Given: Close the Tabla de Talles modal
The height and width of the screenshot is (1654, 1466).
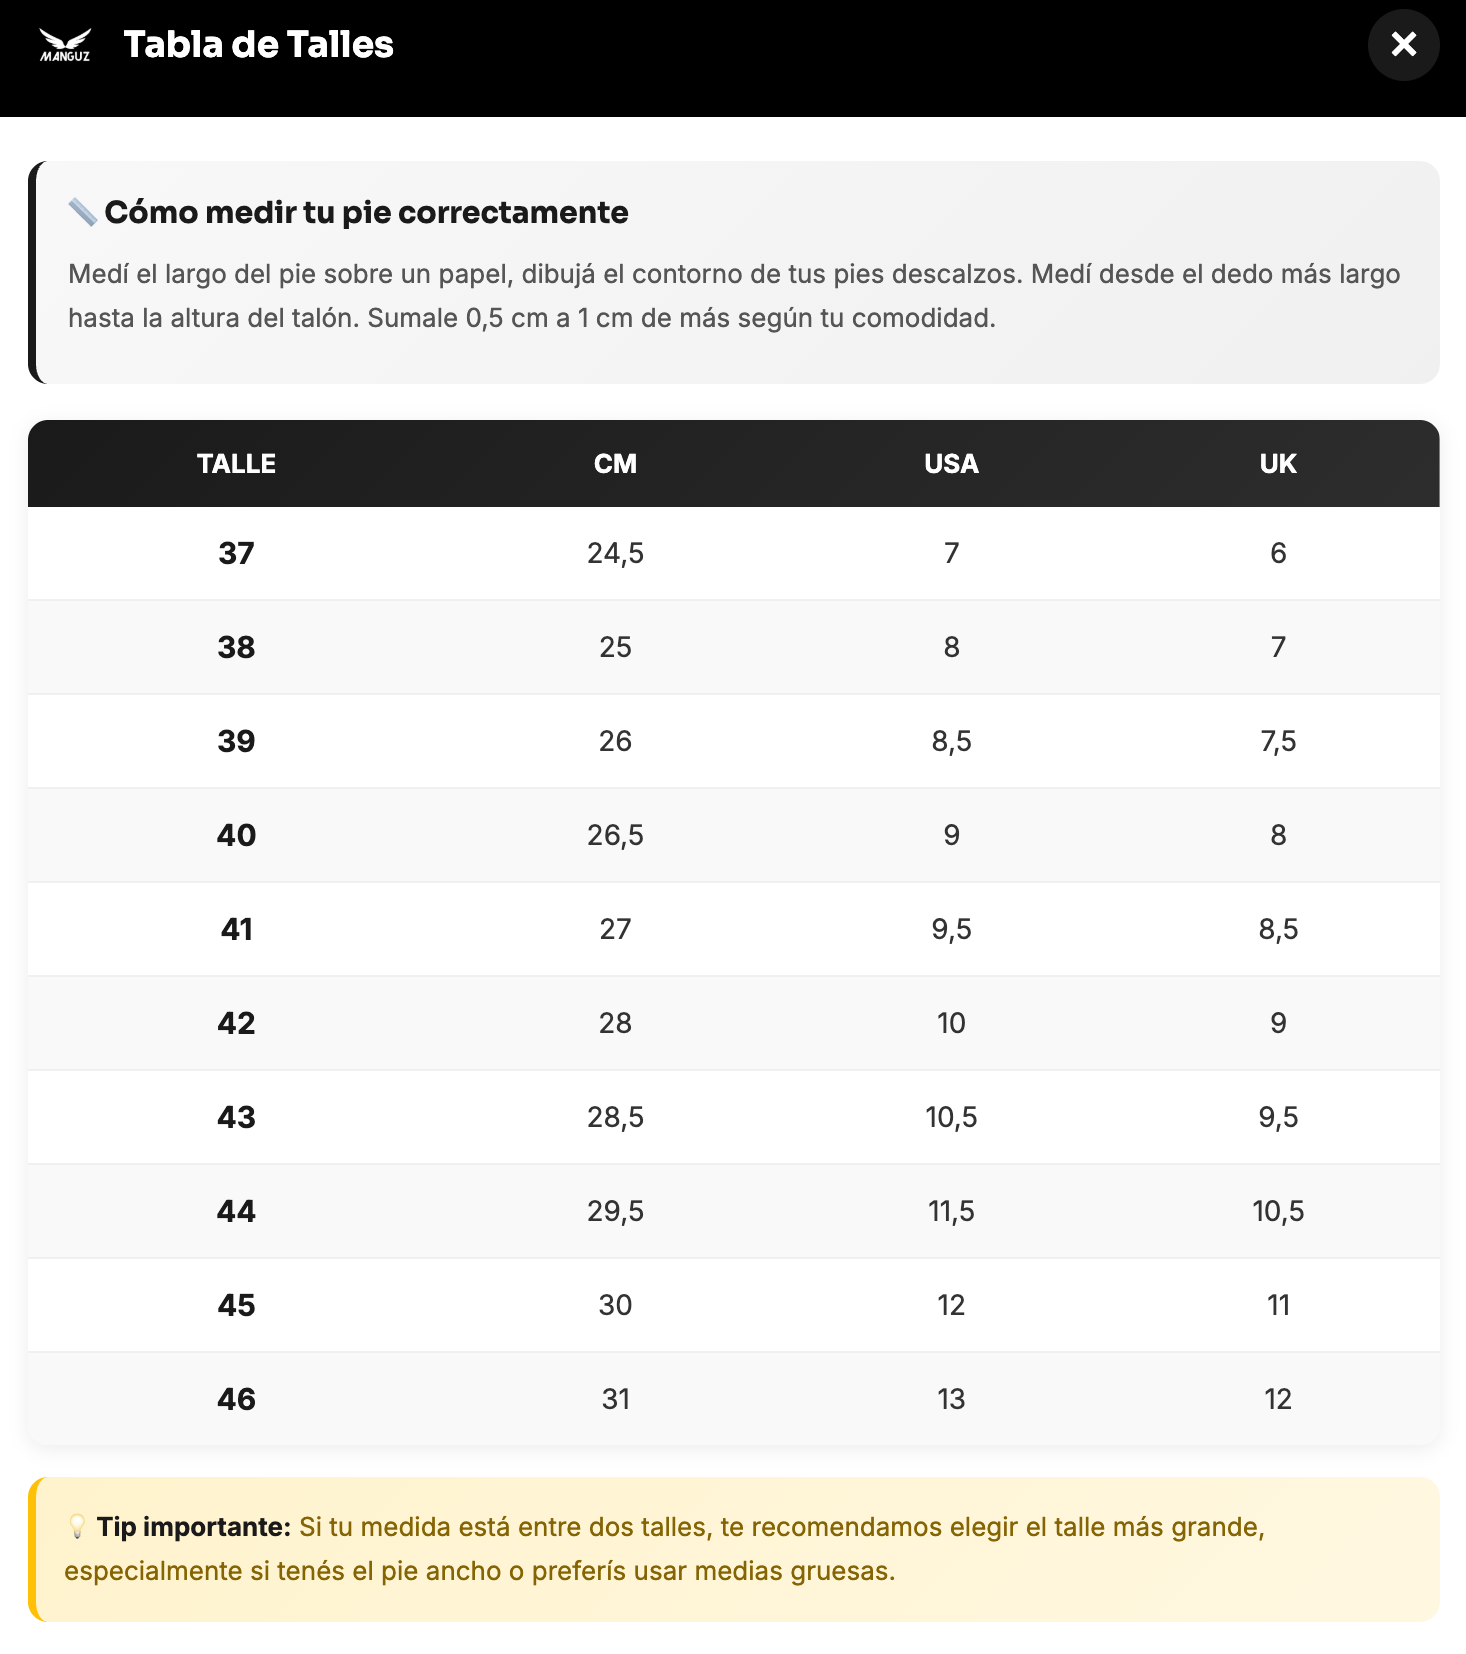Looking at the screenshot, I should 1403,45.
